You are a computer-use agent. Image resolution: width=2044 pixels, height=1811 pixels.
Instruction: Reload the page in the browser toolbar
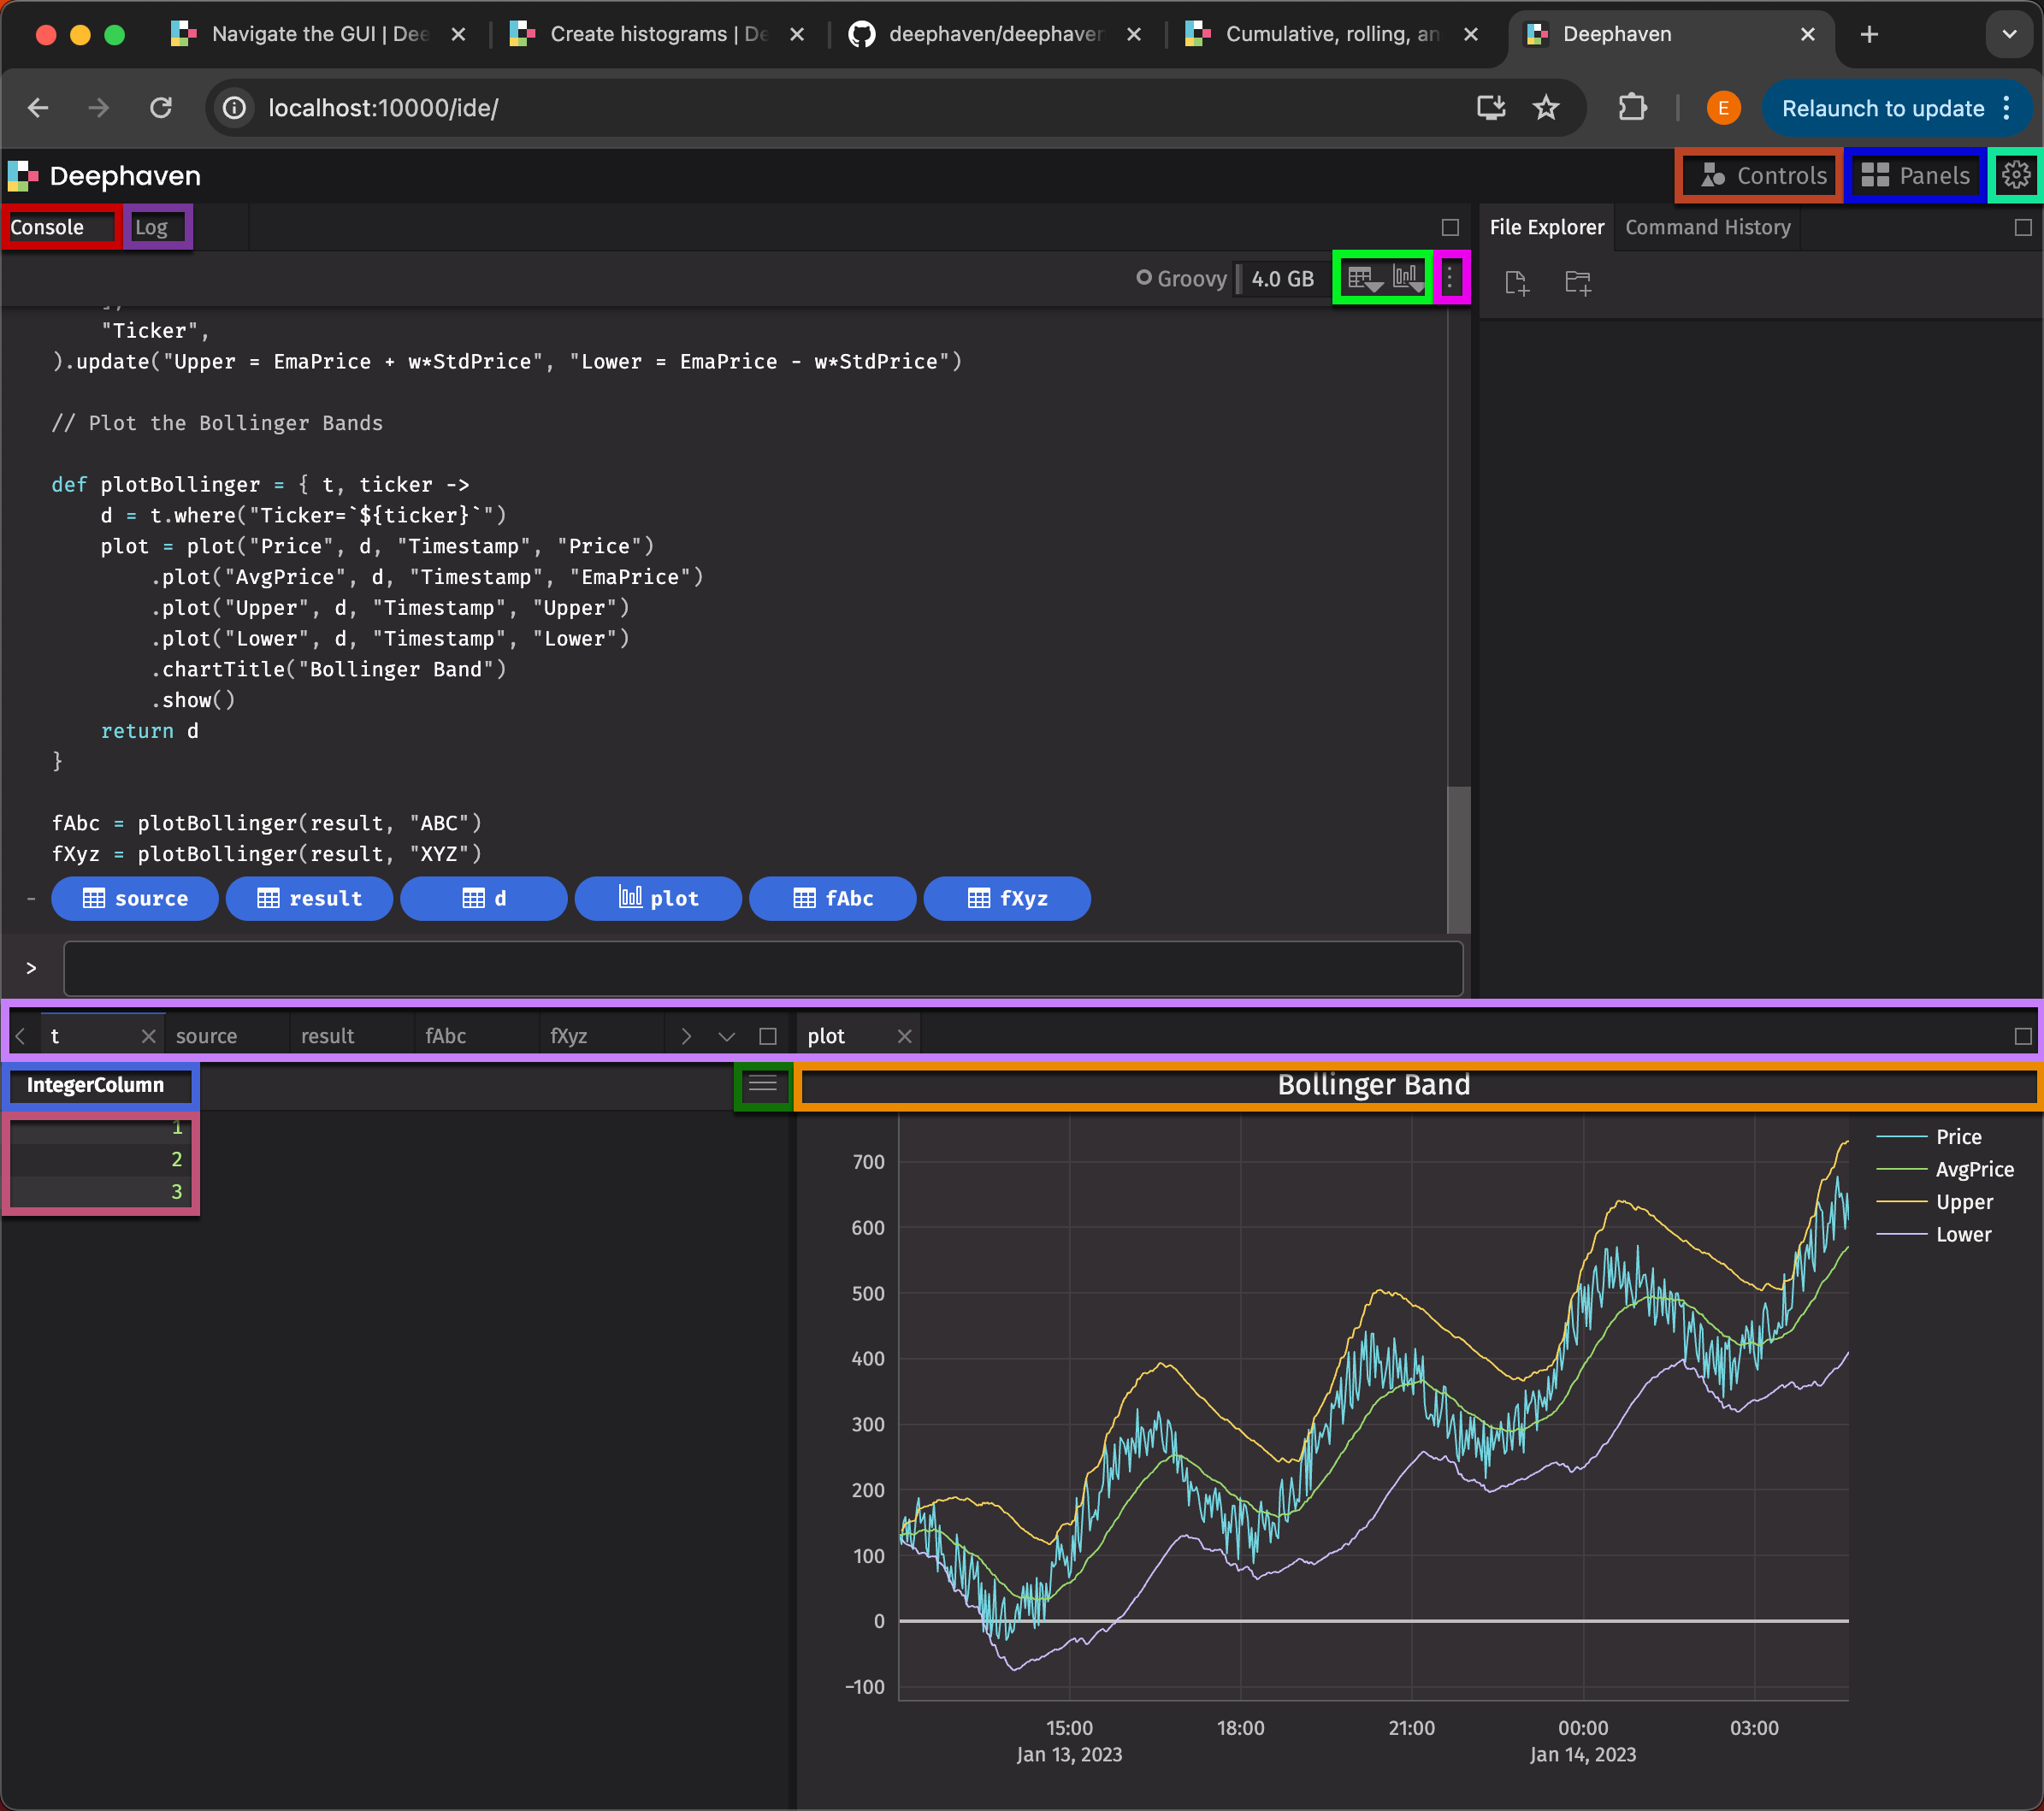point(161,108)
